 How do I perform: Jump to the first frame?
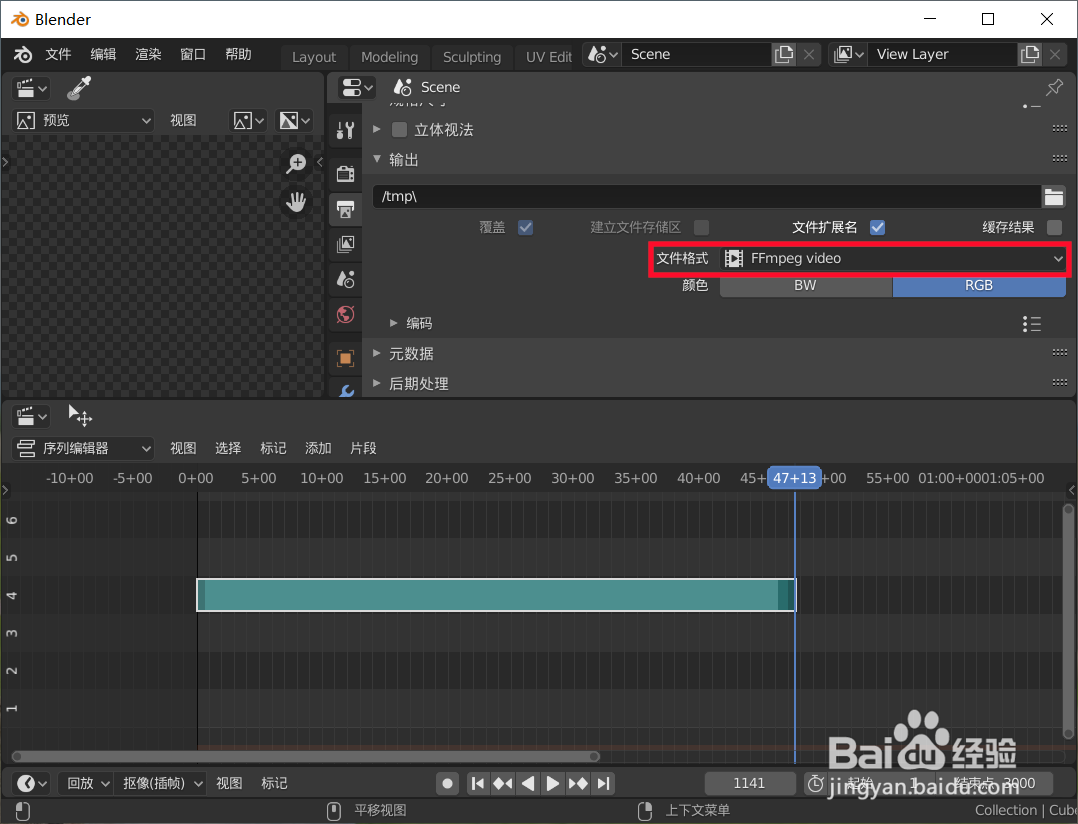(x=478, y=783)
